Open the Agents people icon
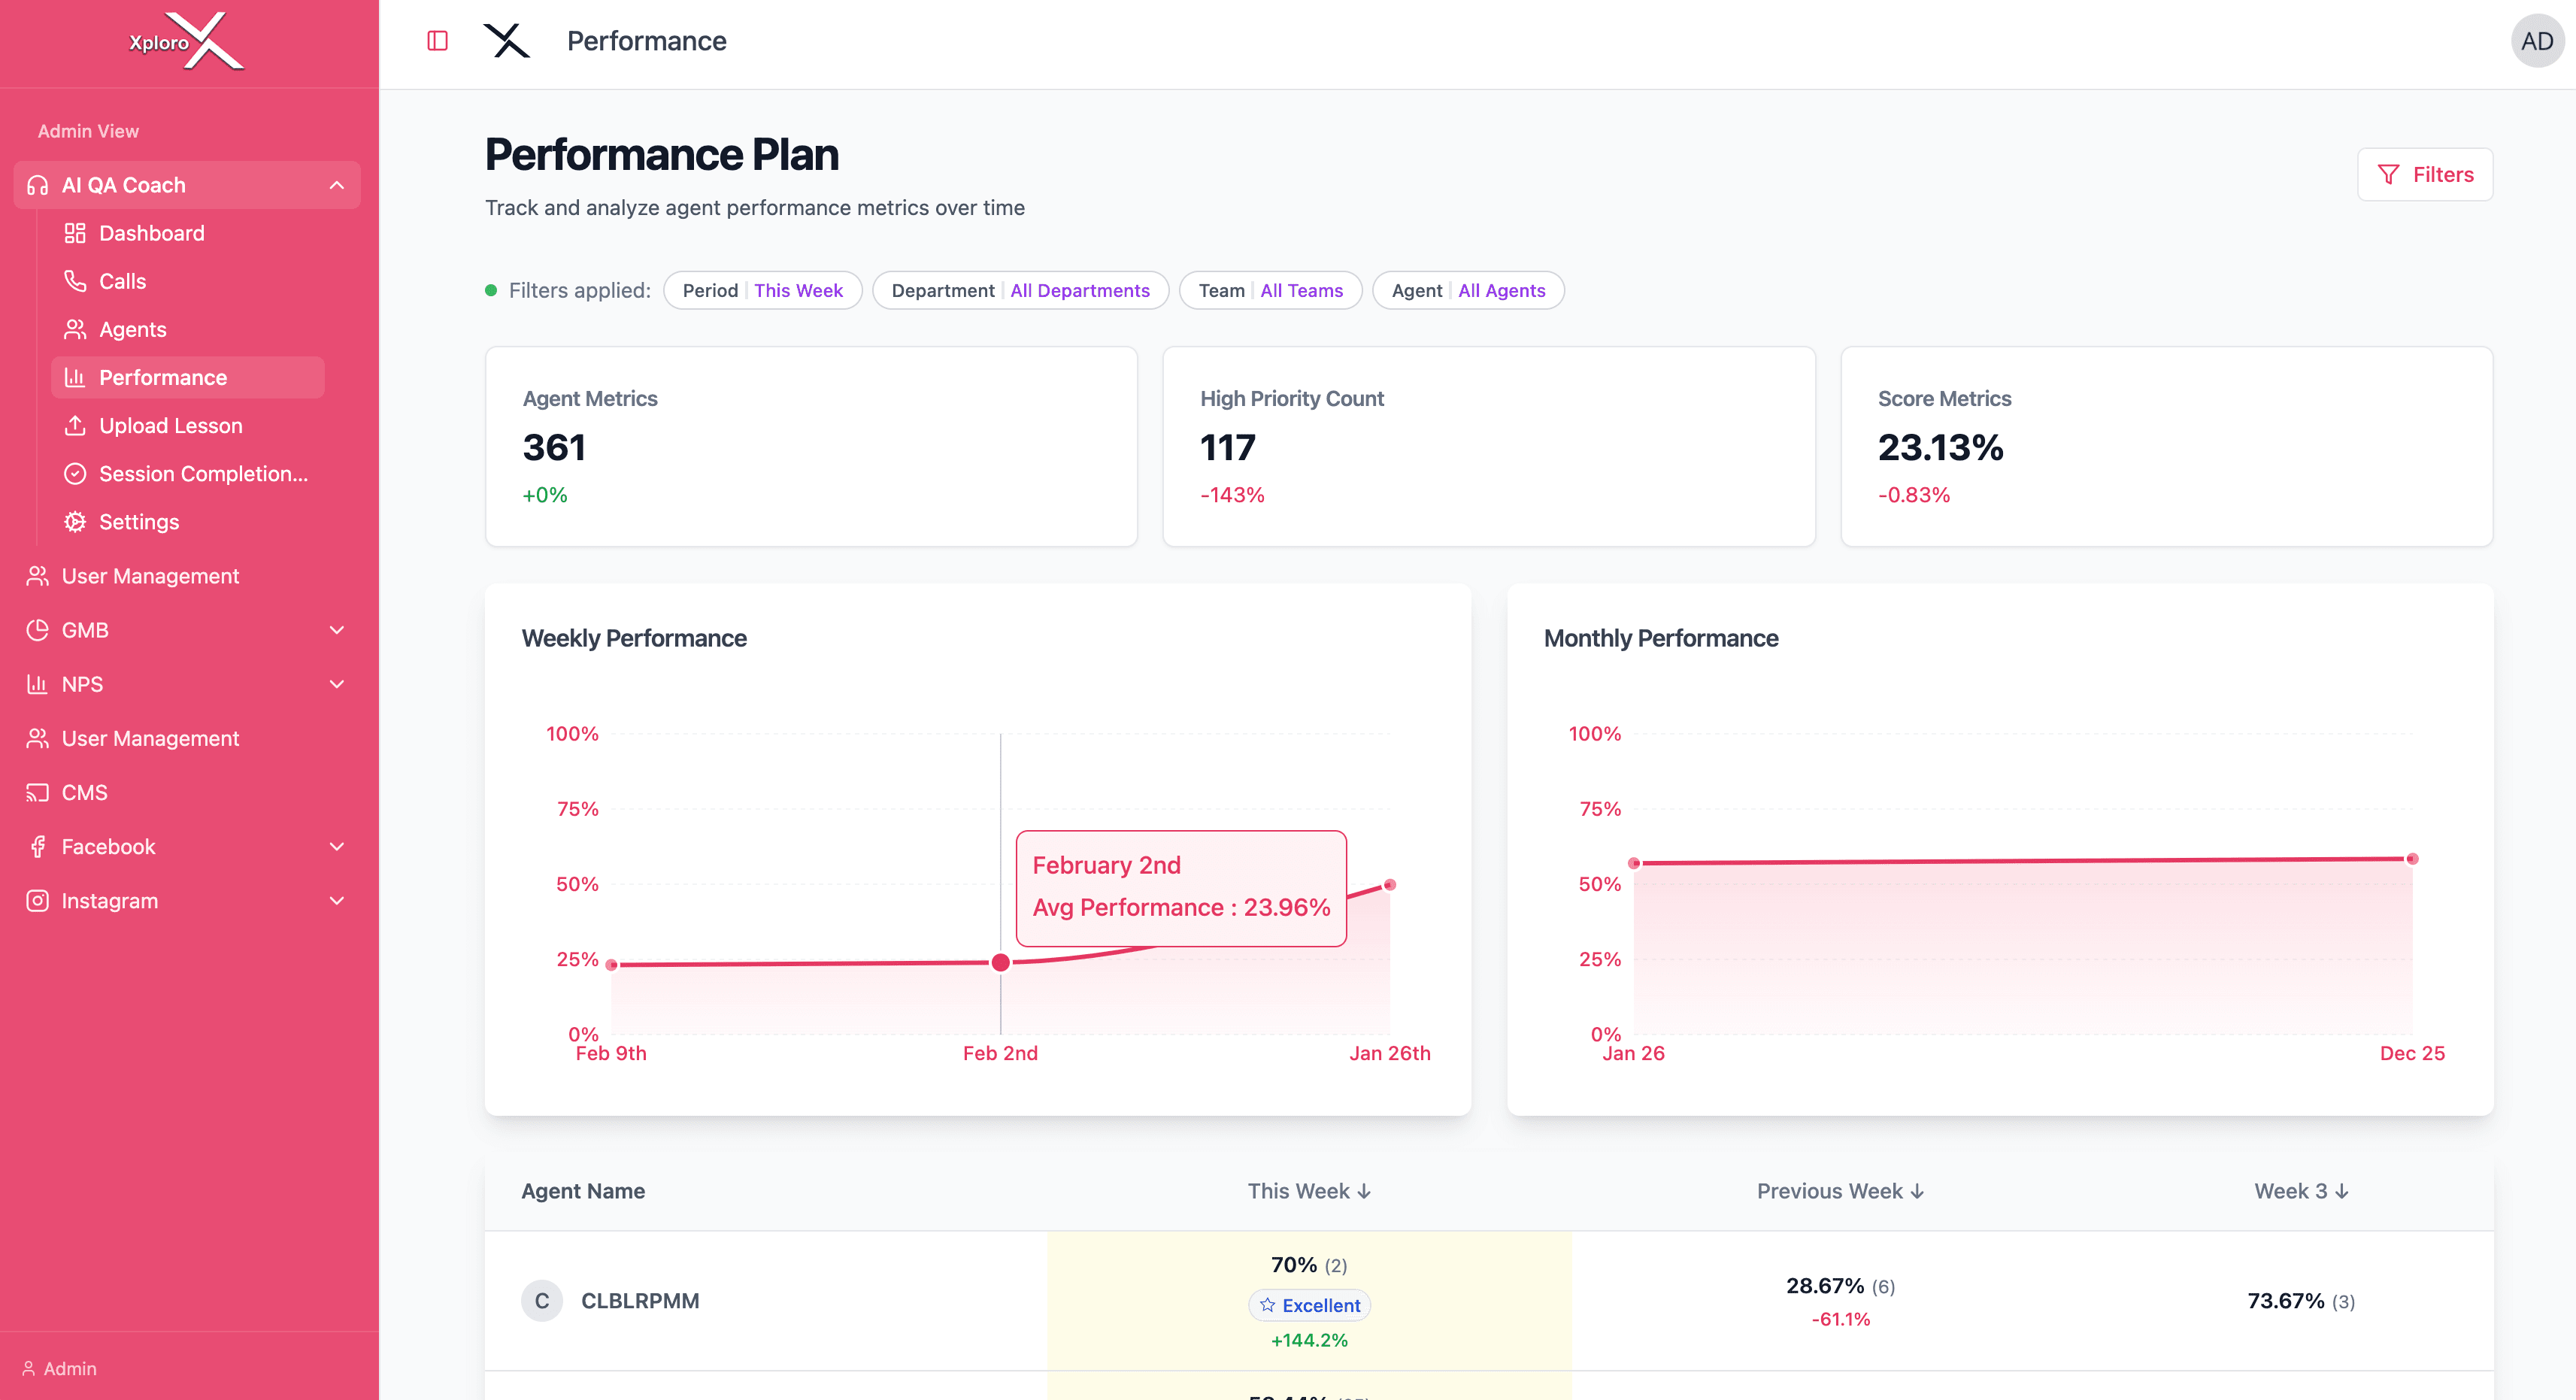The height and width of the screenshot is (1400, 2576). click(x=75, y=329)
